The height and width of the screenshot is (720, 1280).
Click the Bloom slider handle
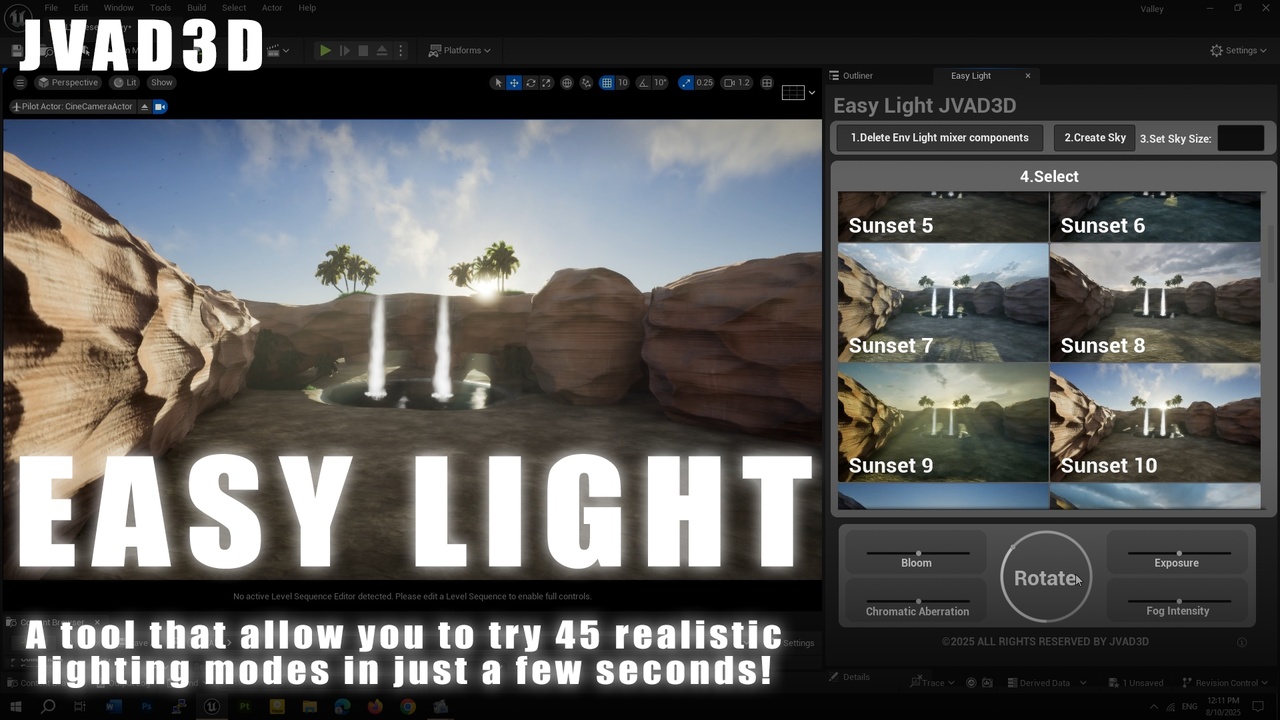(918, 552)
